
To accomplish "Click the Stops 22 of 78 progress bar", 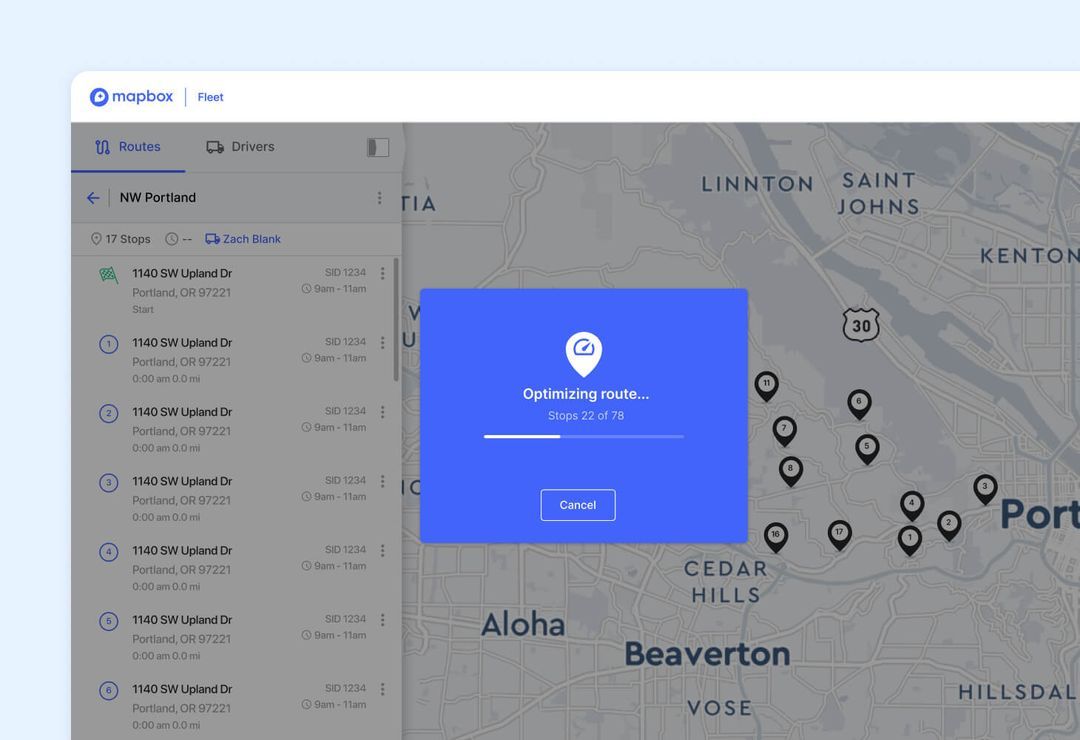I will (x=584, y=436).
